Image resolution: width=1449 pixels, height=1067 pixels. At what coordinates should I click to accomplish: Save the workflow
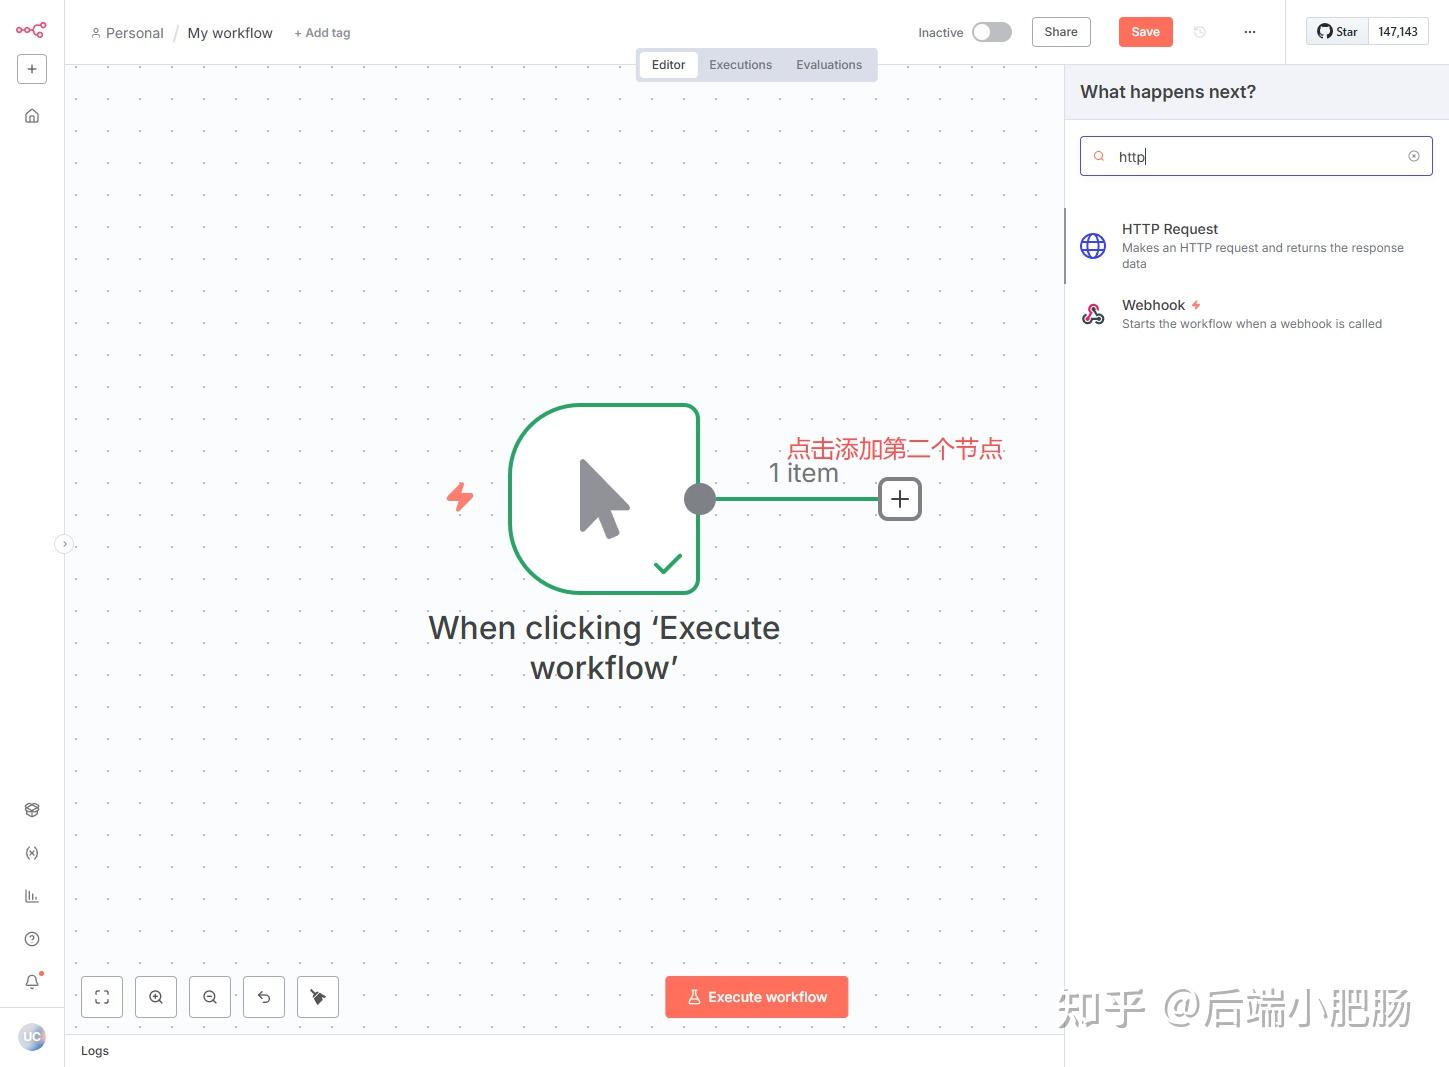click(x=1145, y=32)
